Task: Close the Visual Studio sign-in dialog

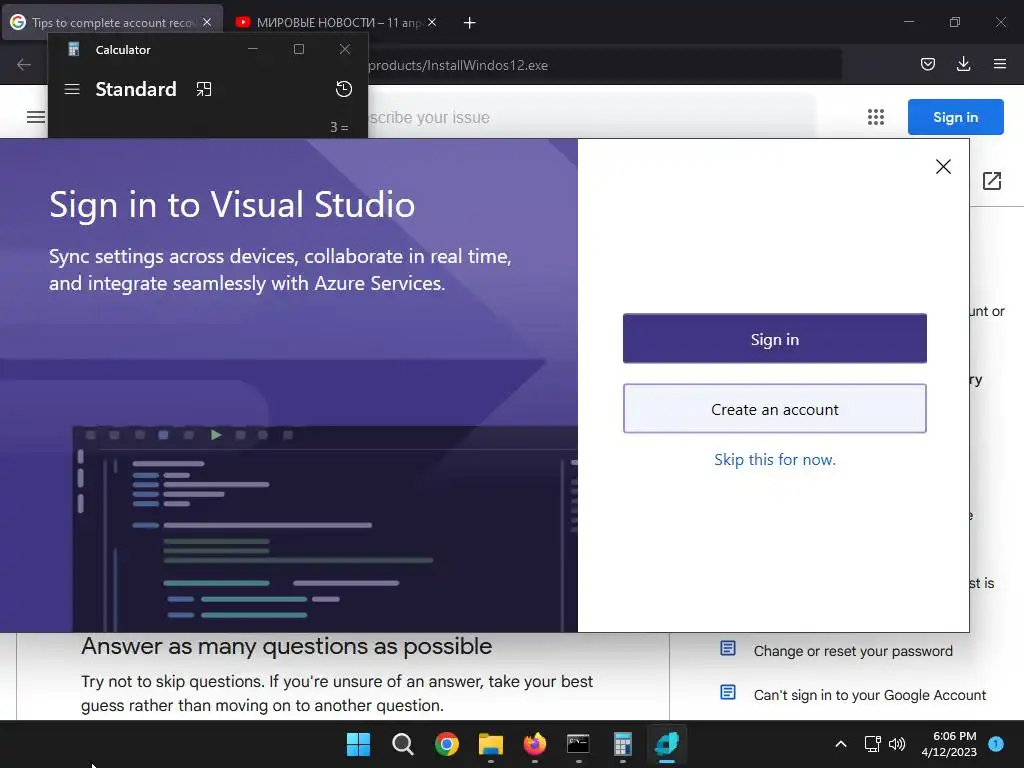Action: click(943, 167)
